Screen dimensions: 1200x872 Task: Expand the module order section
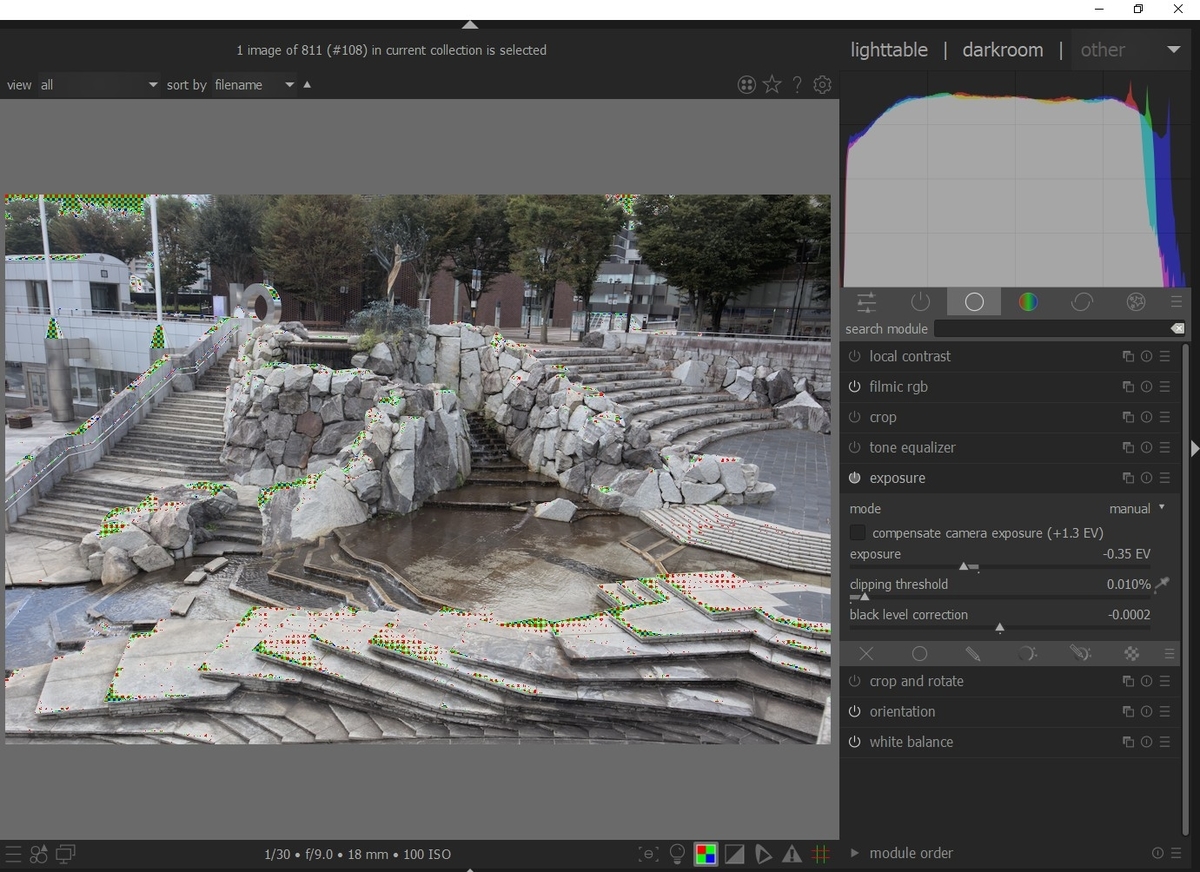coord(910,853)
